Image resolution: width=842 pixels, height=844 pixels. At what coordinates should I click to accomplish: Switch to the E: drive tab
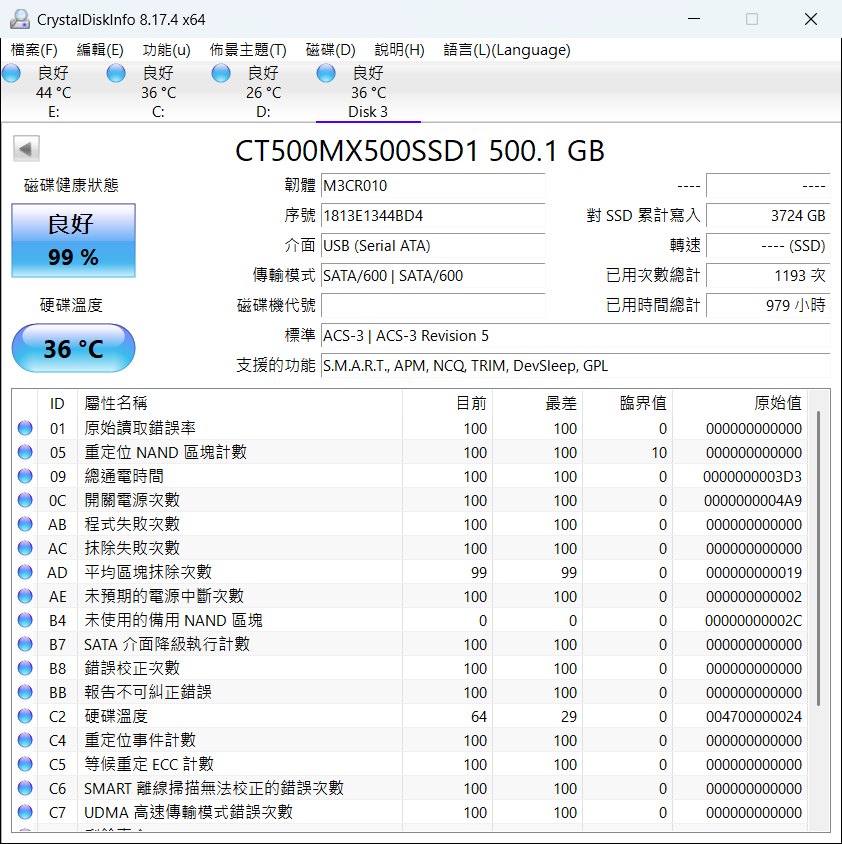53,92
